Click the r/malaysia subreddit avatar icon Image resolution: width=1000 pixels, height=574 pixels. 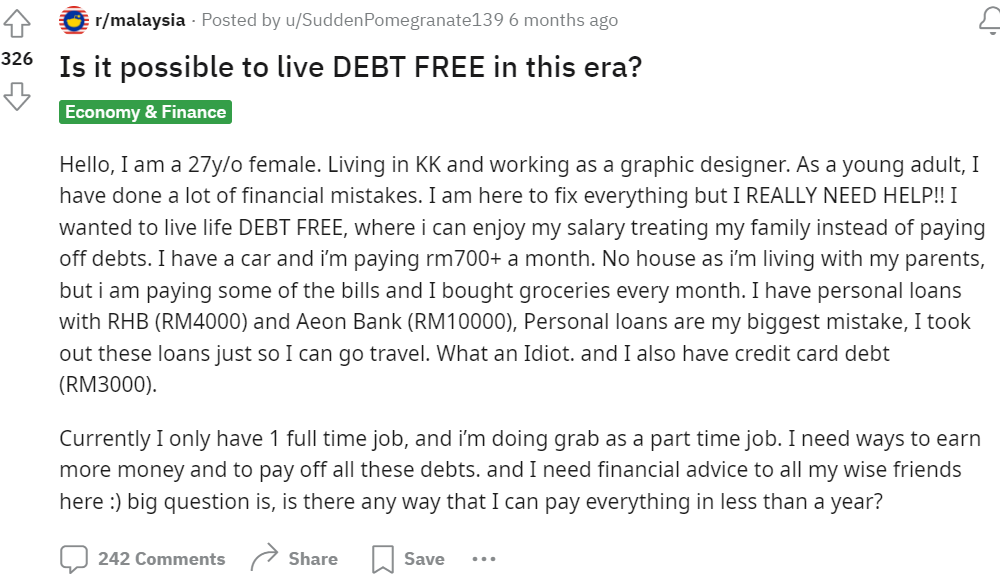[x=74, y=20]
